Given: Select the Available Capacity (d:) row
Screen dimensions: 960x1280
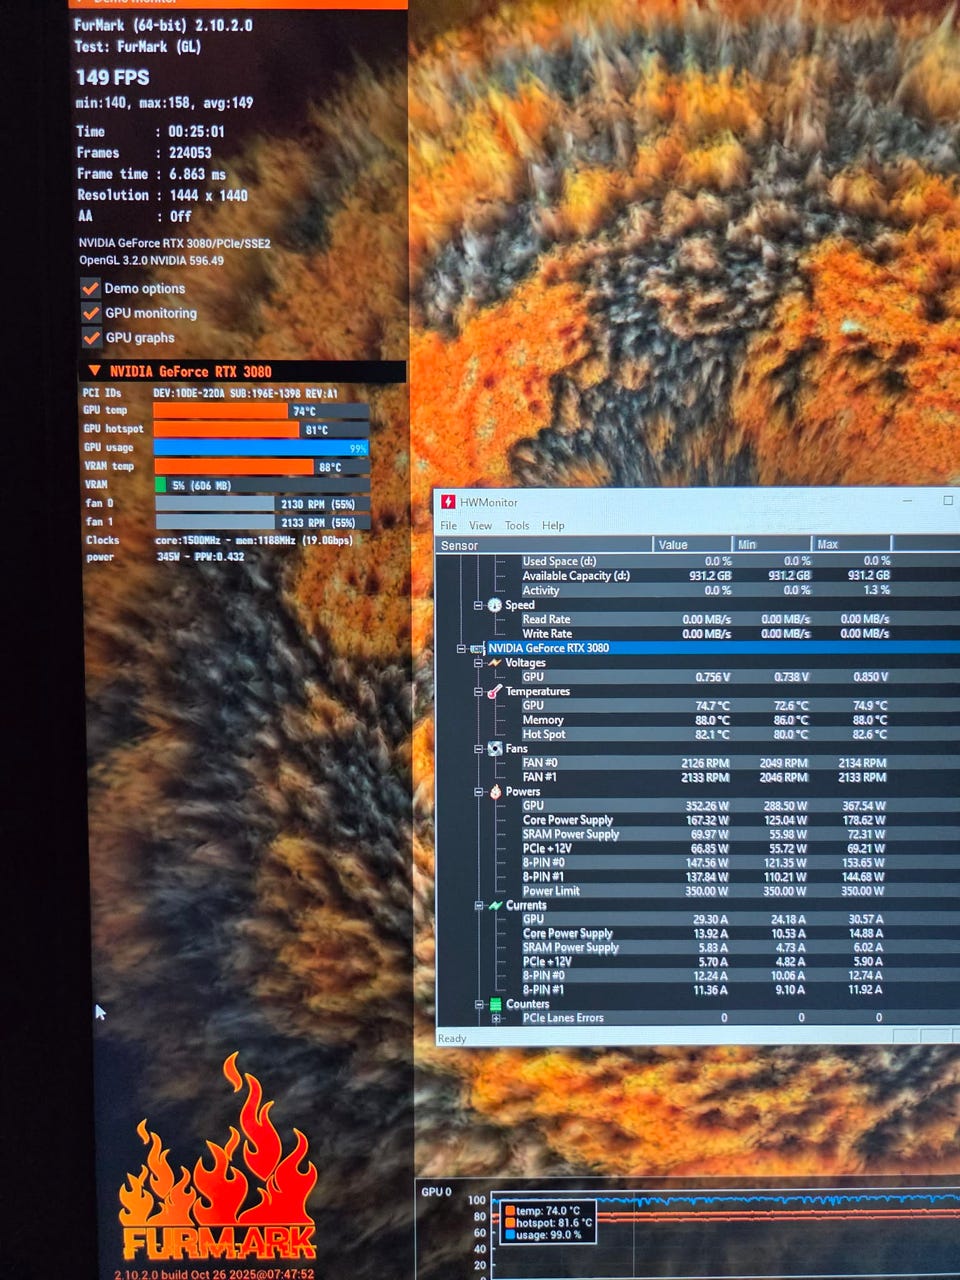Looking at the screenshot, I should click(697, 576).
